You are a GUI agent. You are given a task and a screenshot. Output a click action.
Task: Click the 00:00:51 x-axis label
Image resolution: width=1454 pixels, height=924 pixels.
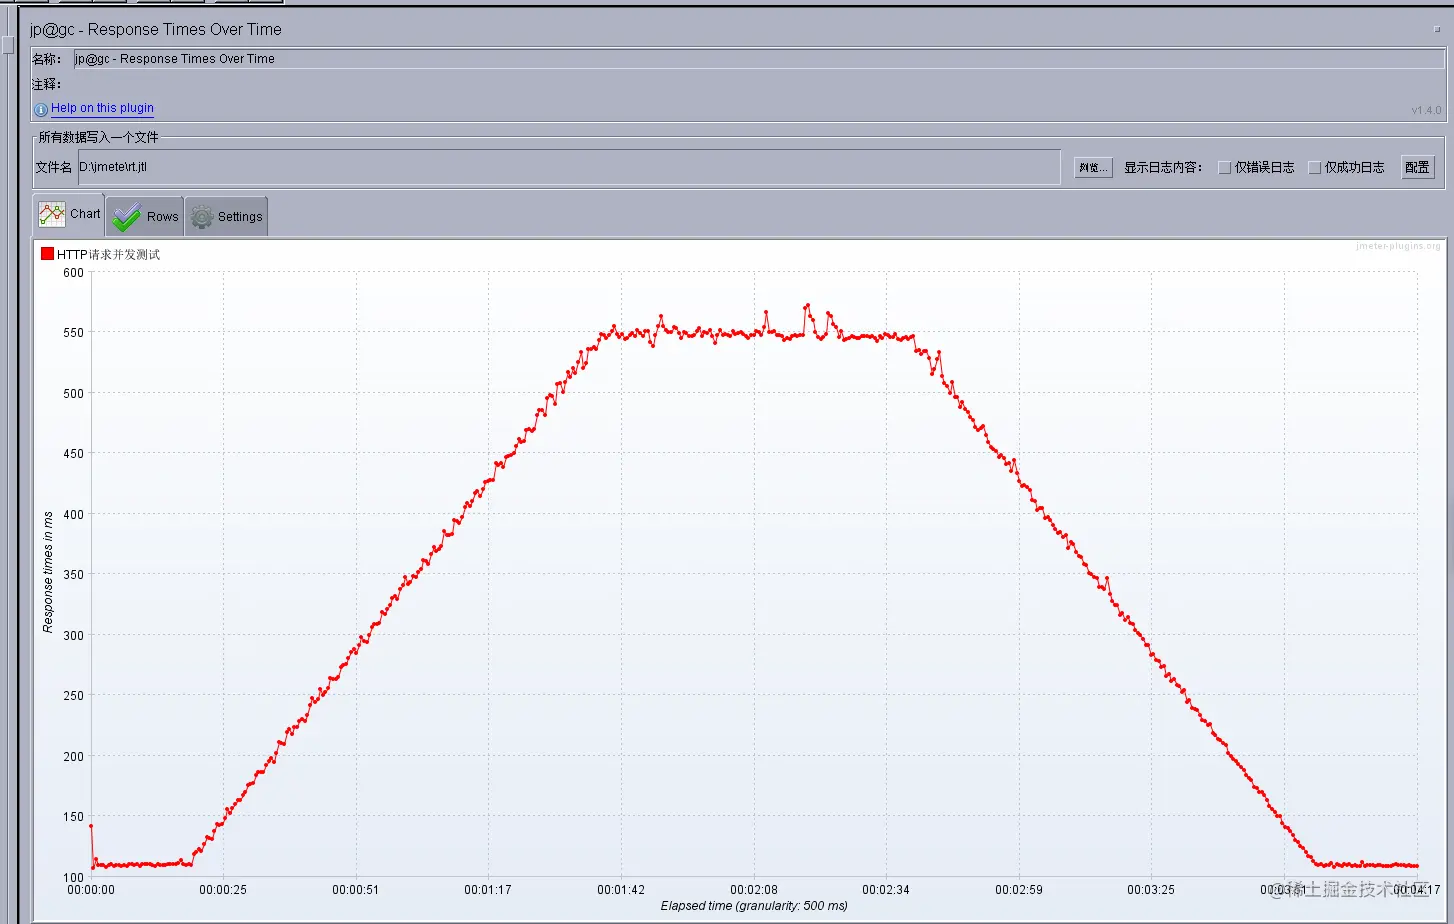click(x=356, y=890)
